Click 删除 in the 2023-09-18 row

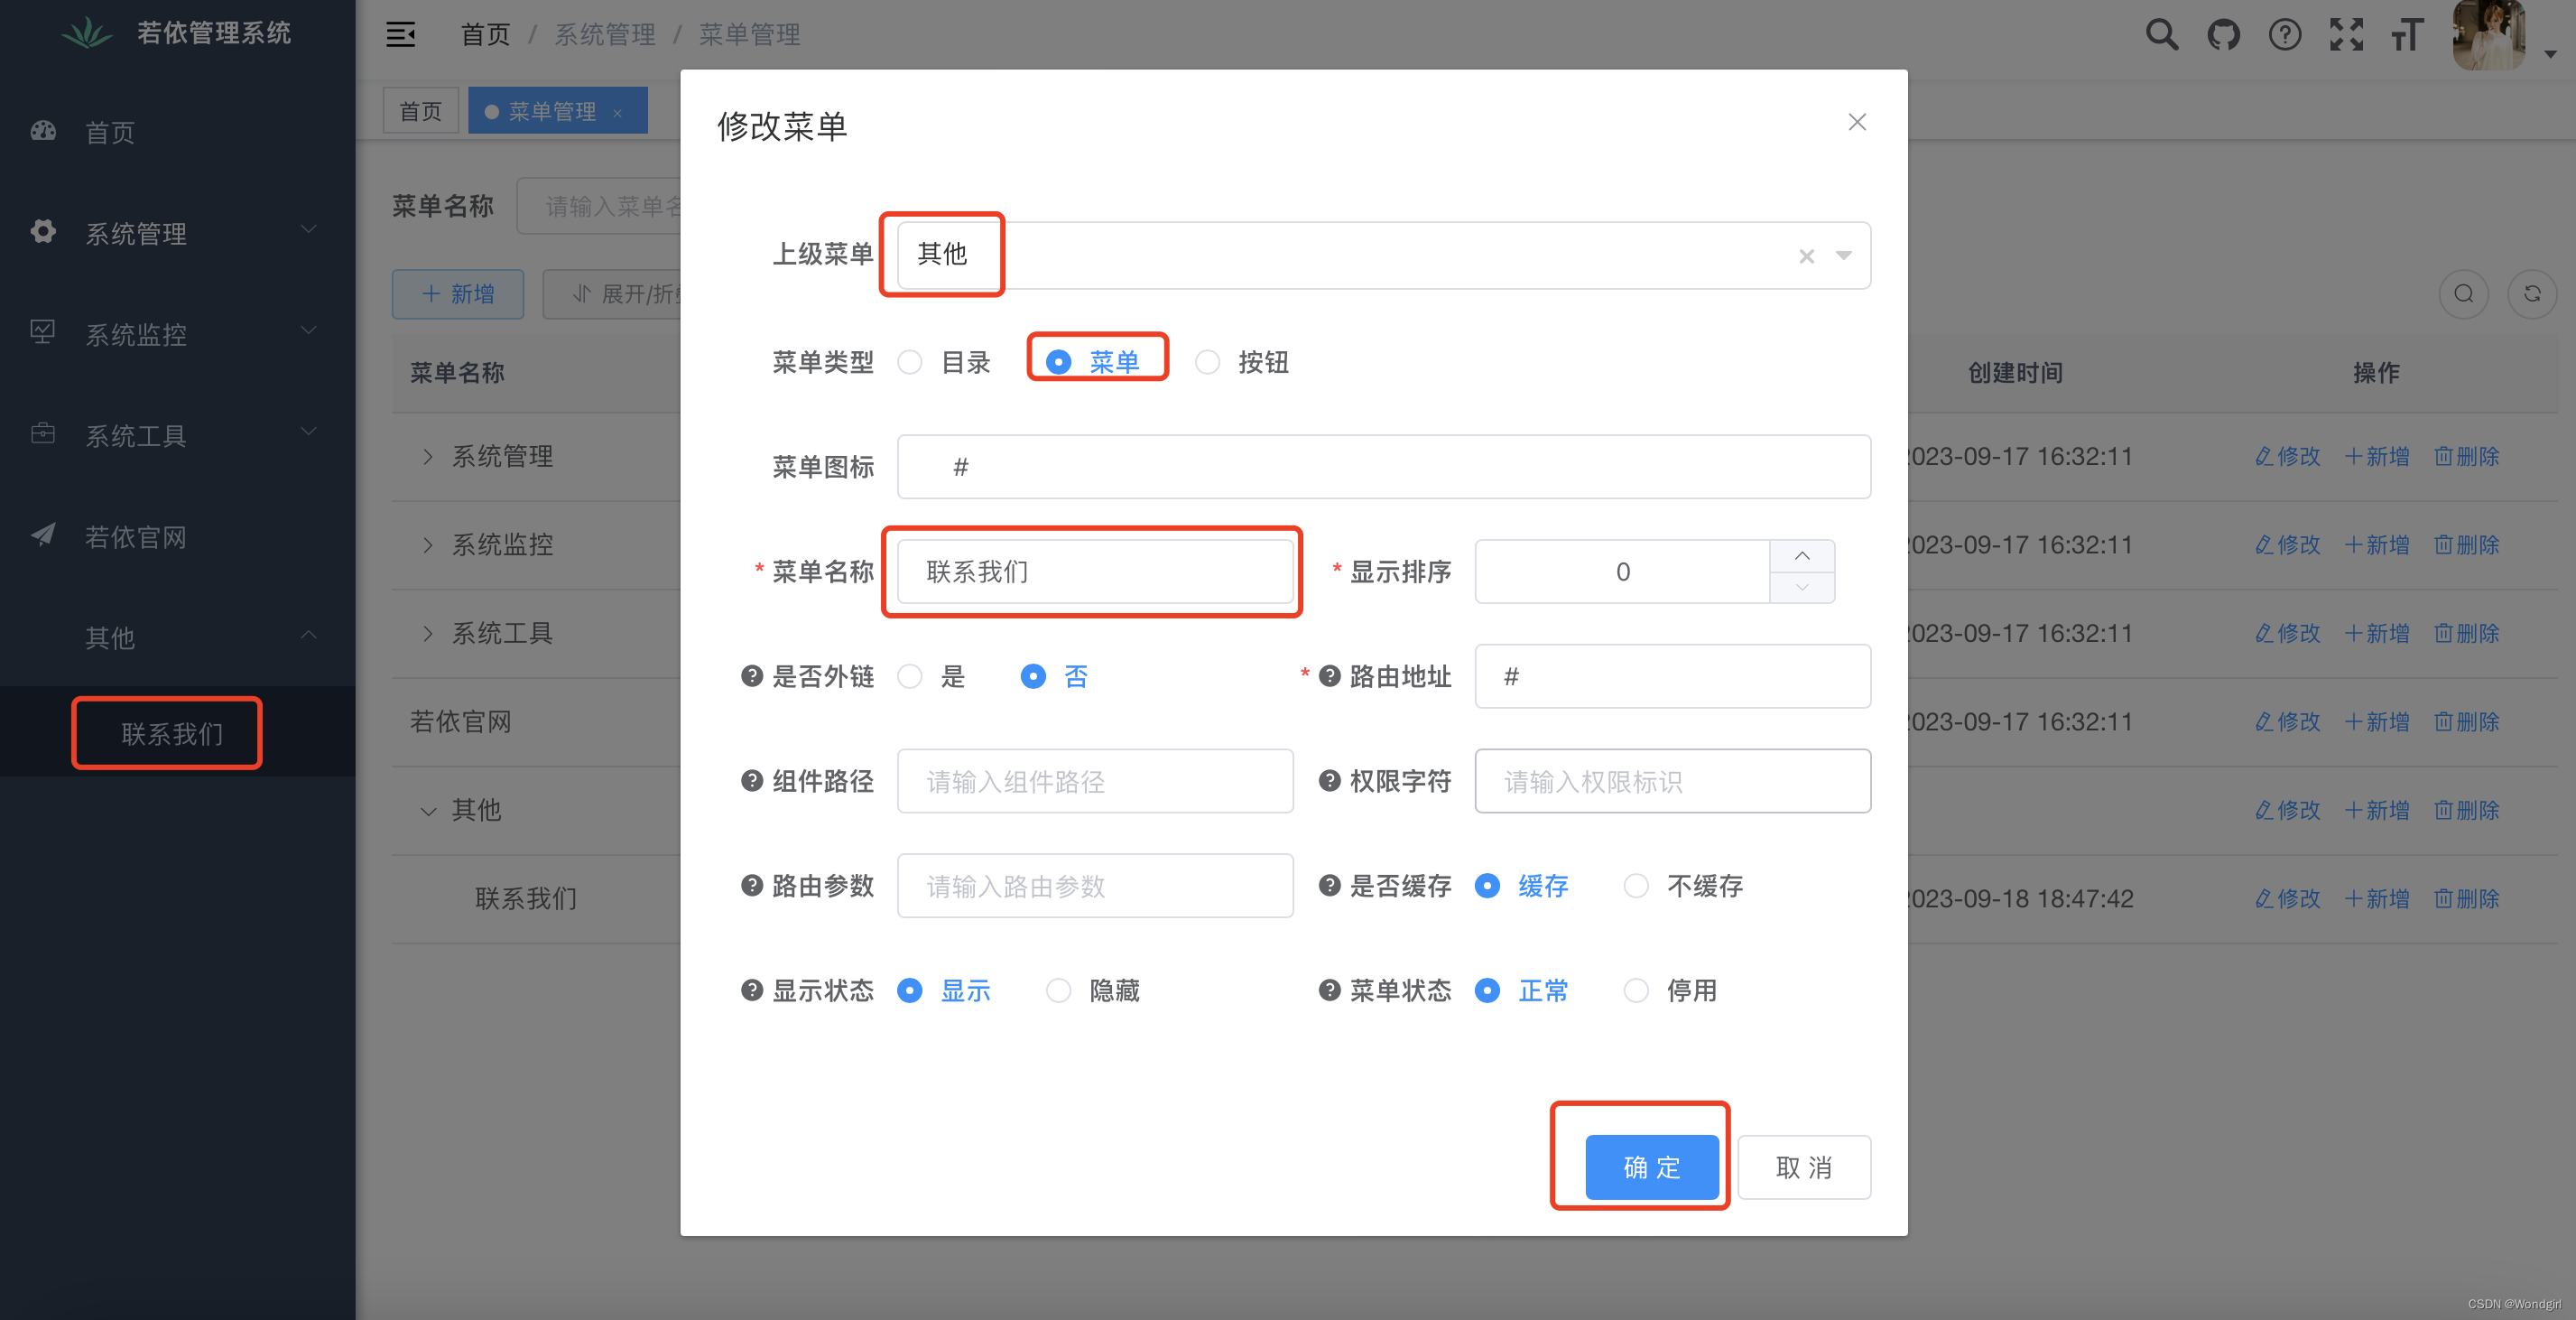point(2466,899)
